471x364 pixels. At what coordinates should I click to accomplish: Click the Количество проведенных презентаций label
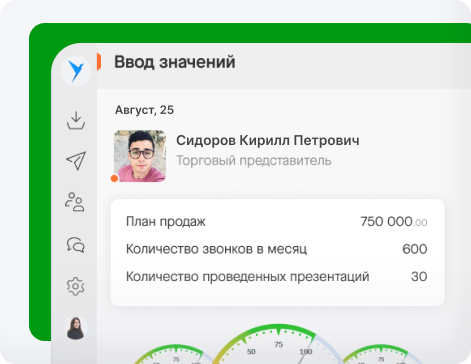point(248,277)
